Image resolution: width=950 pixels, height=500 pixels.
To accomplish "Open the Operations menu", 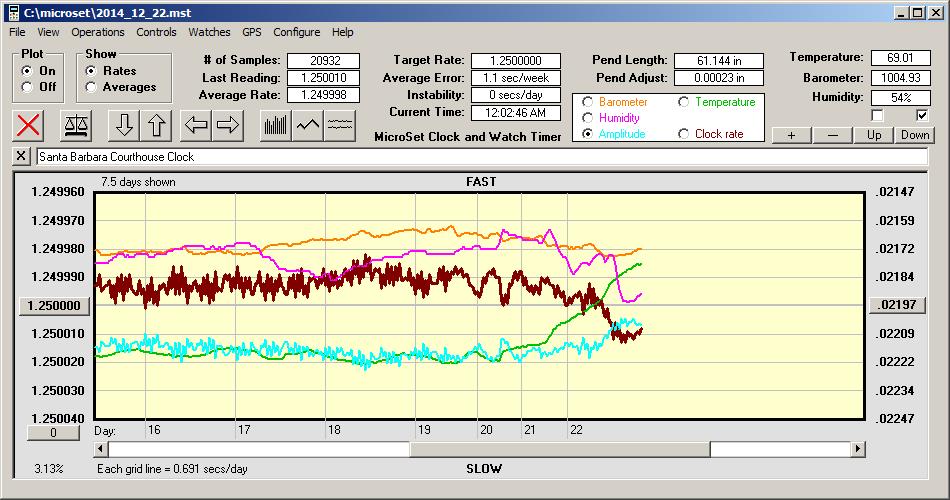I will (98, 32).
